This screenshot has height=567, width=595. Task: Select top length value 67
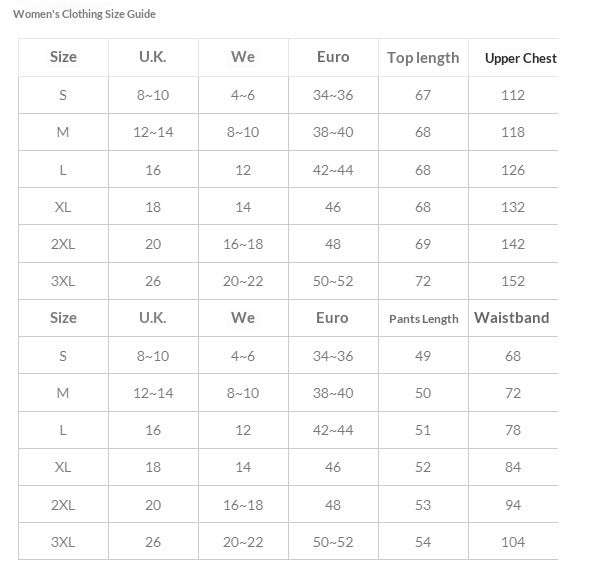point(423,95)
